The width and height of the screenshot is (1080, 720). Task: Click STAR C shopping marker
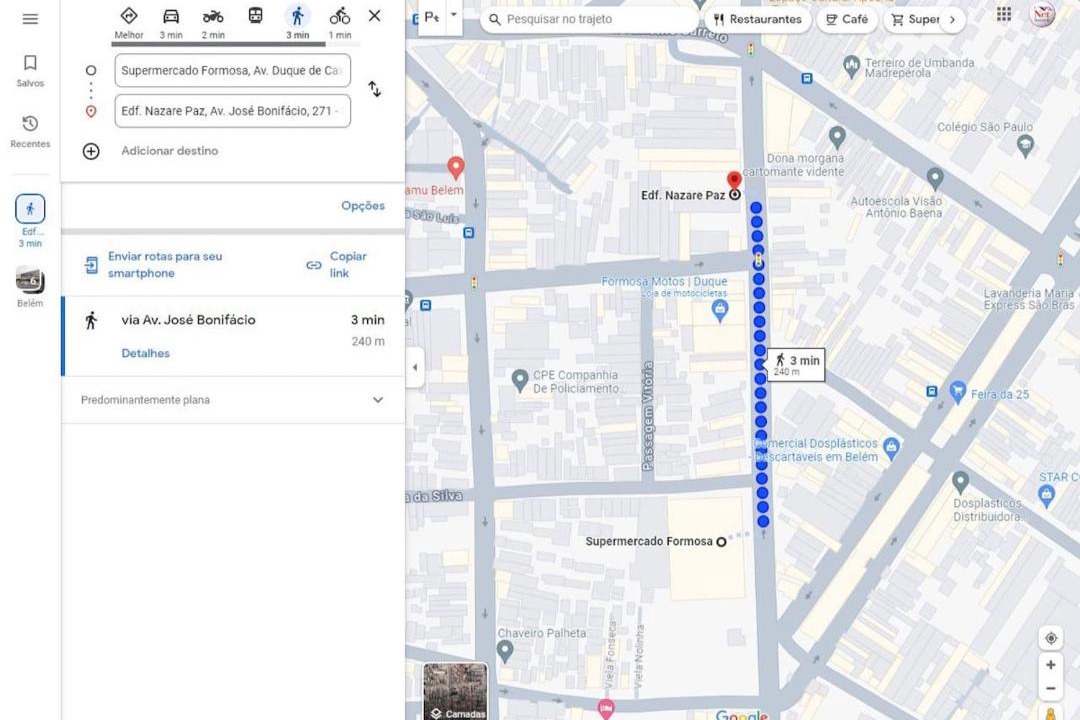pos(1046,495)
